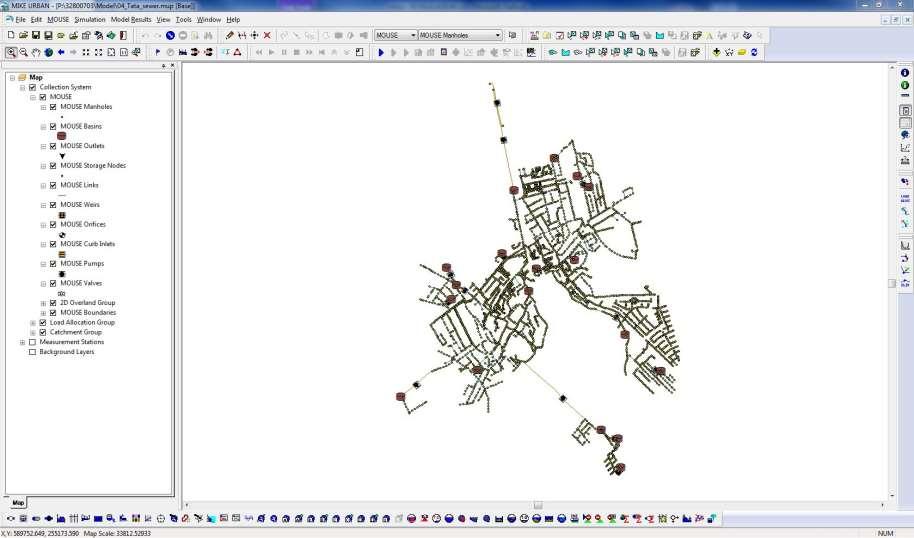Collapse the MOUSE group node
The image size is (914, 538).
[x=33, y=97]
